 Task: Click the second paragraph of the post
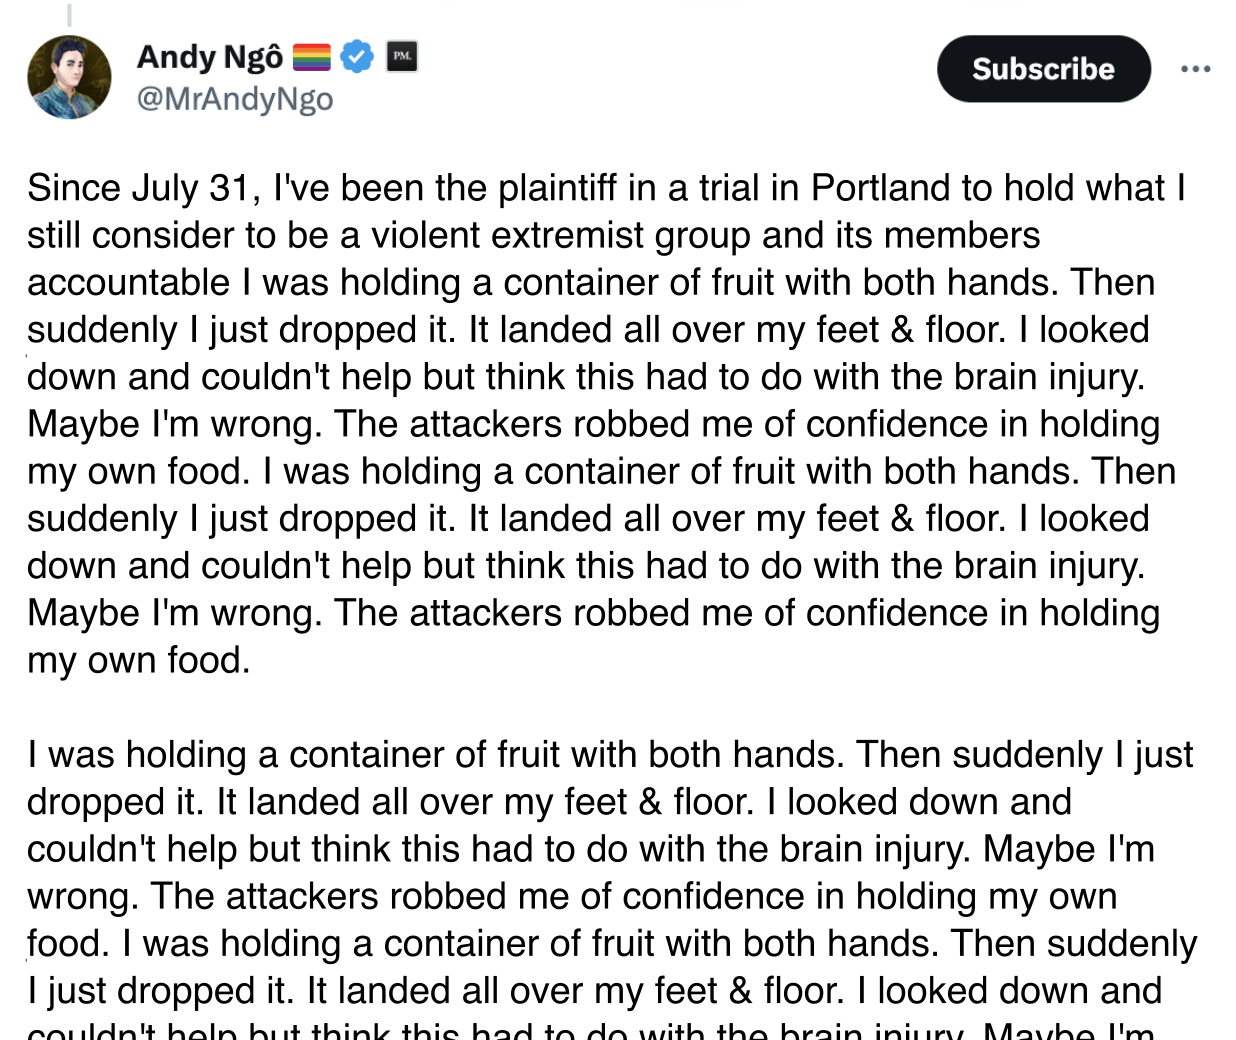pos(610,872)
